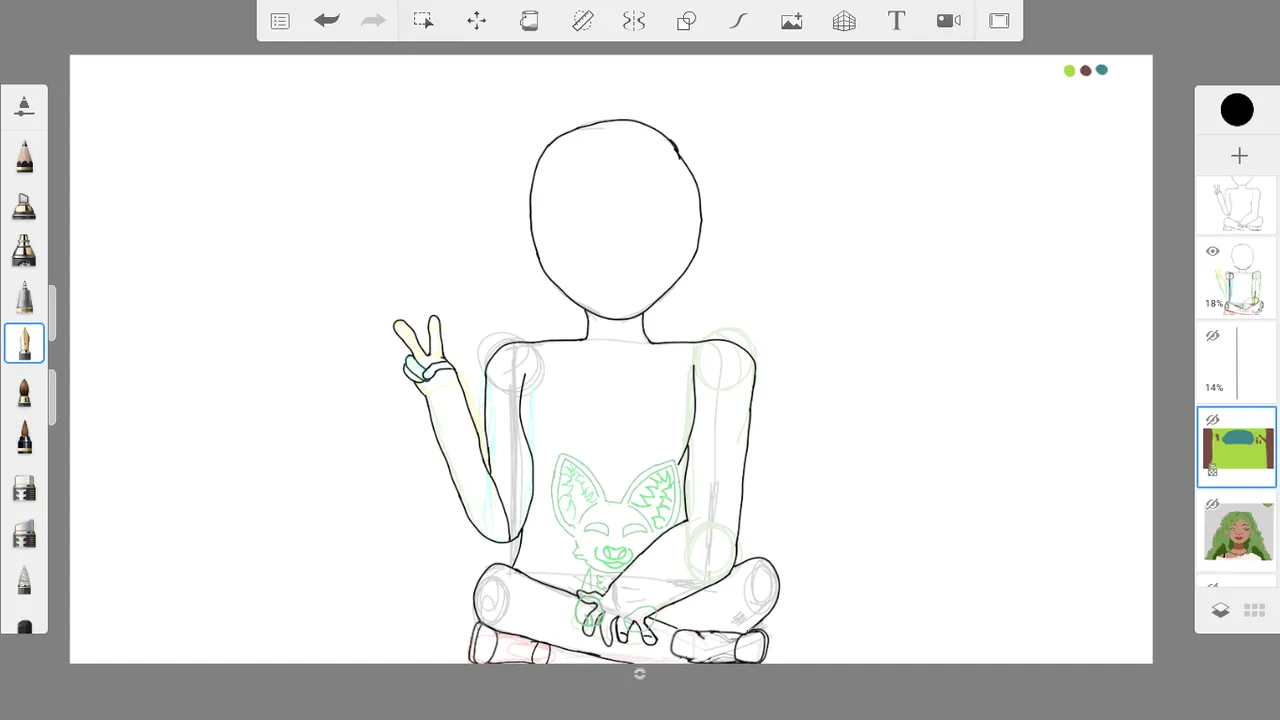
Task: Select the soft eraser brush
Action: pos(24,534)
